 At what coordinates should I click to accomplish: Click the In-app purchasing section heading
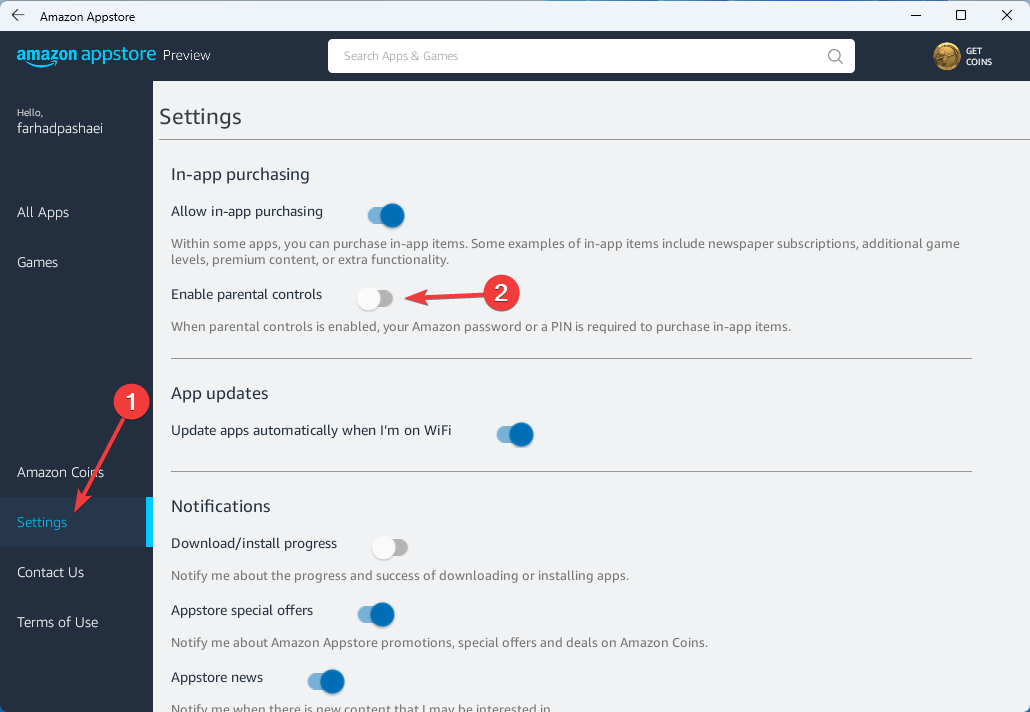(x=240, y=174)
